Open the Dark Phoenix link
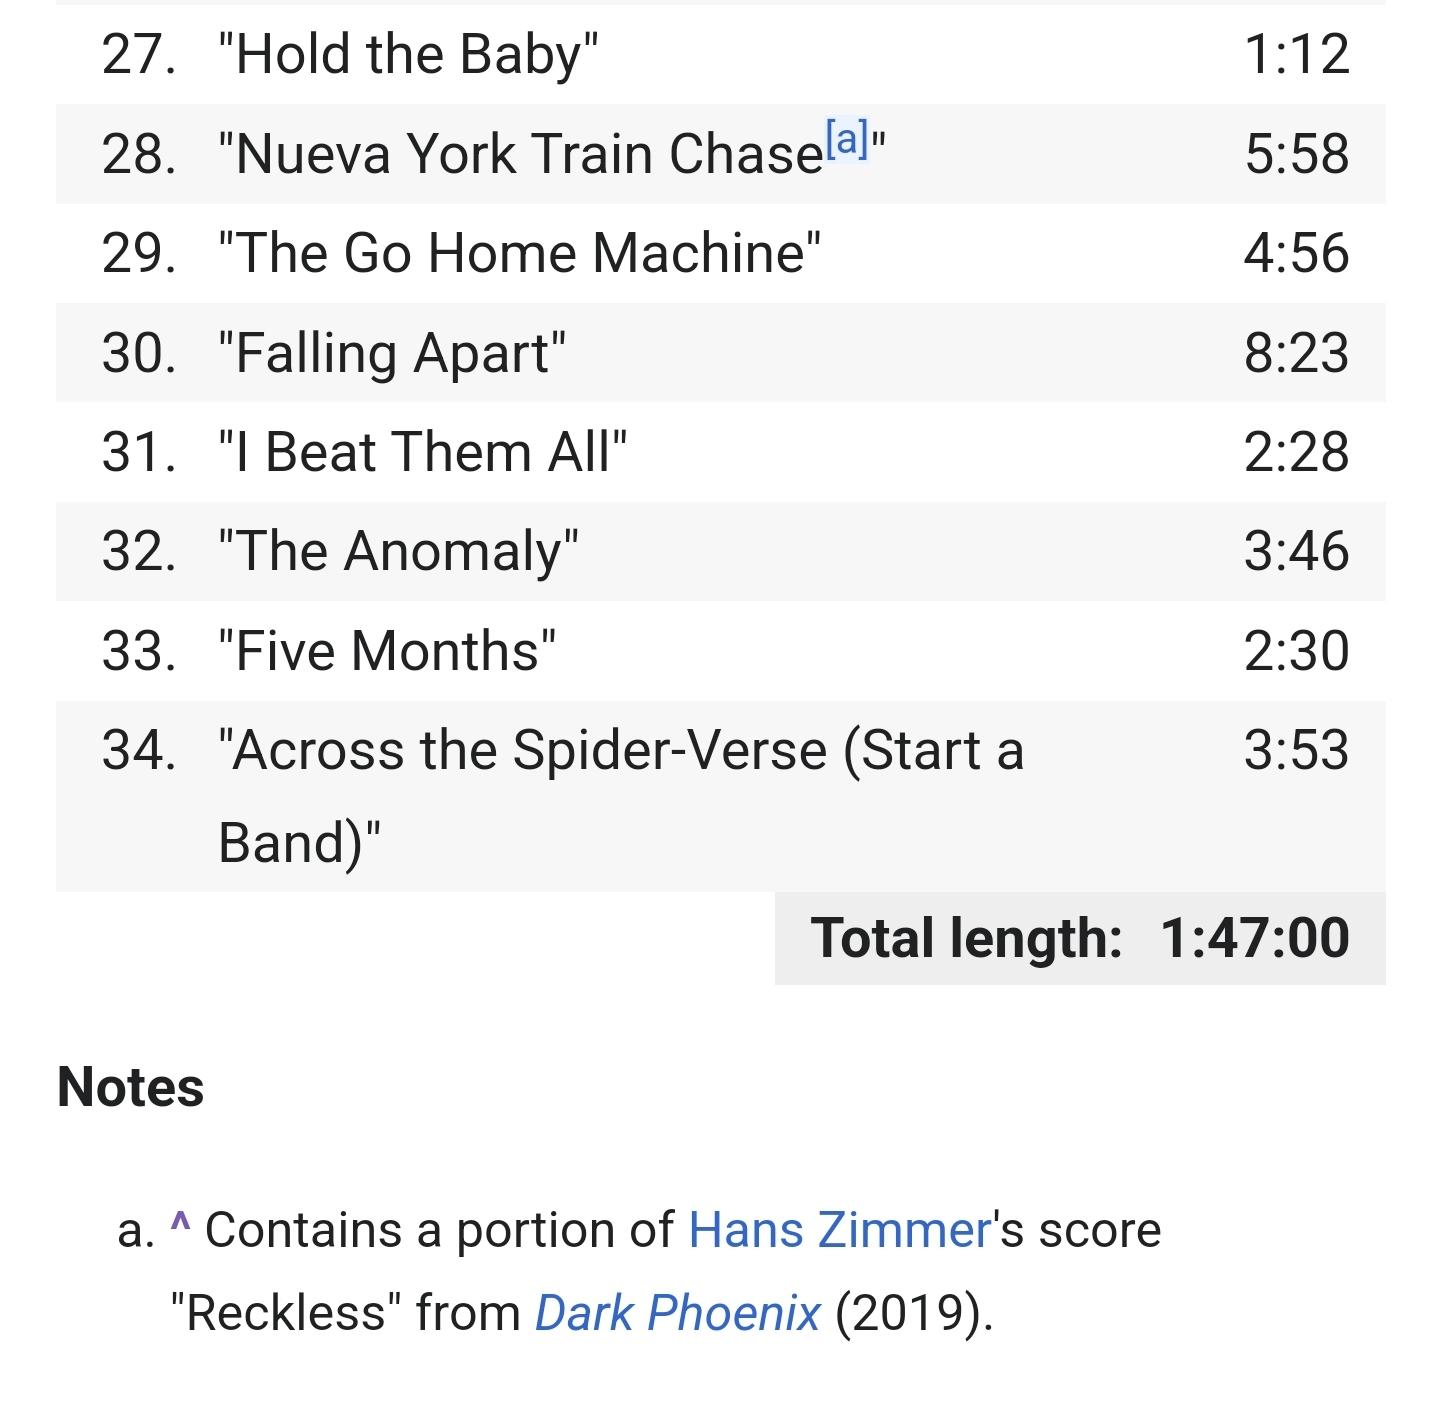This screenshot has width=1440, height=1403. [677, 1313]
